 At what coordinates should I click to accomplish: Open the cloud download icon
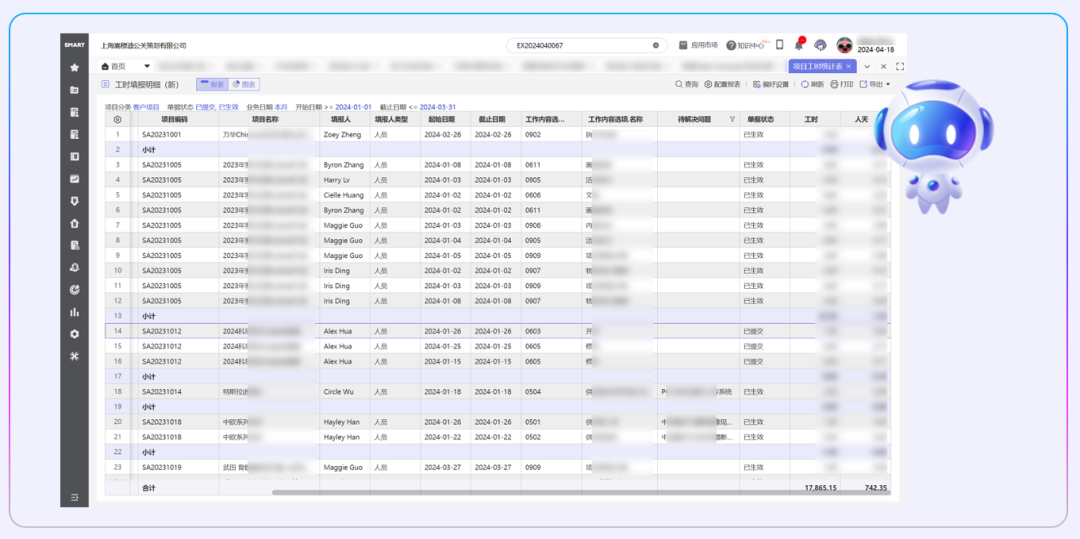click(820, 45)
